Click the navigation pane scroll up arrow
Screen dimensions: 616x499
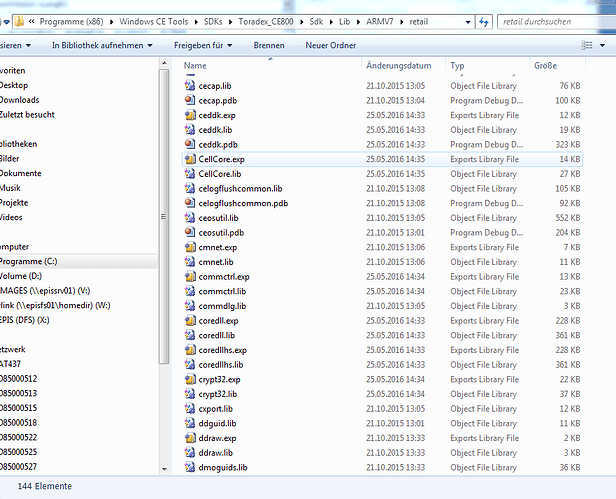(x=164, y=63)
